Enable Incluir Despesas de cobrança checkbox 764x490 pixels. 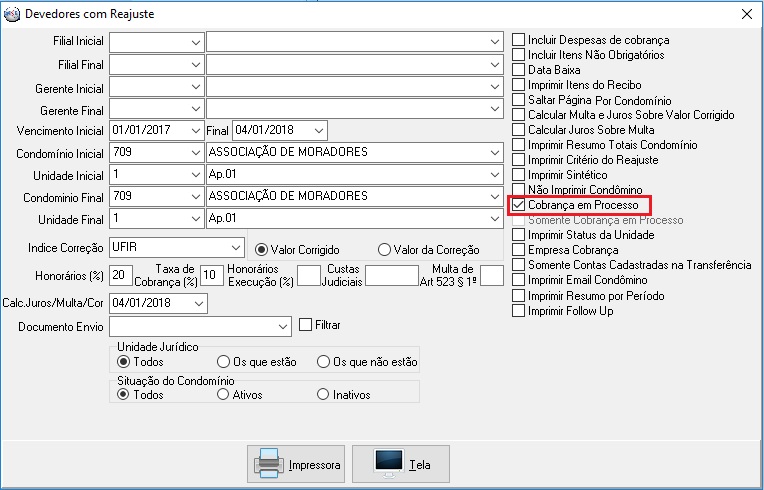(519, 40)
